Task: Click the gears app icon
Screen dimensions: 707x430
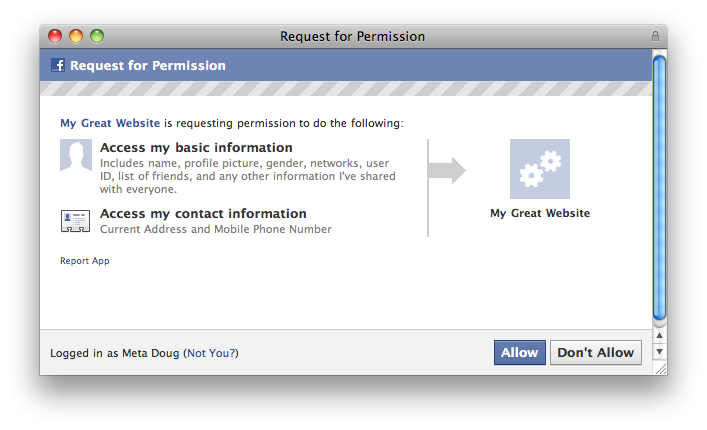Action: 539,168
